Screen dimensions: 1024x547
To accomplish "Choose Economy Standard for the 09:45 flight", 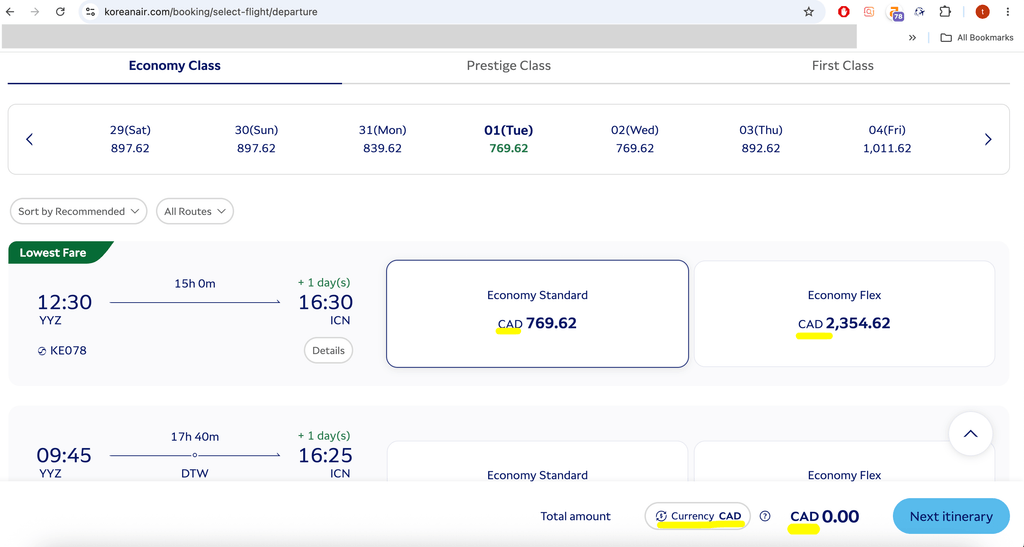I will [x=537, y=462].
